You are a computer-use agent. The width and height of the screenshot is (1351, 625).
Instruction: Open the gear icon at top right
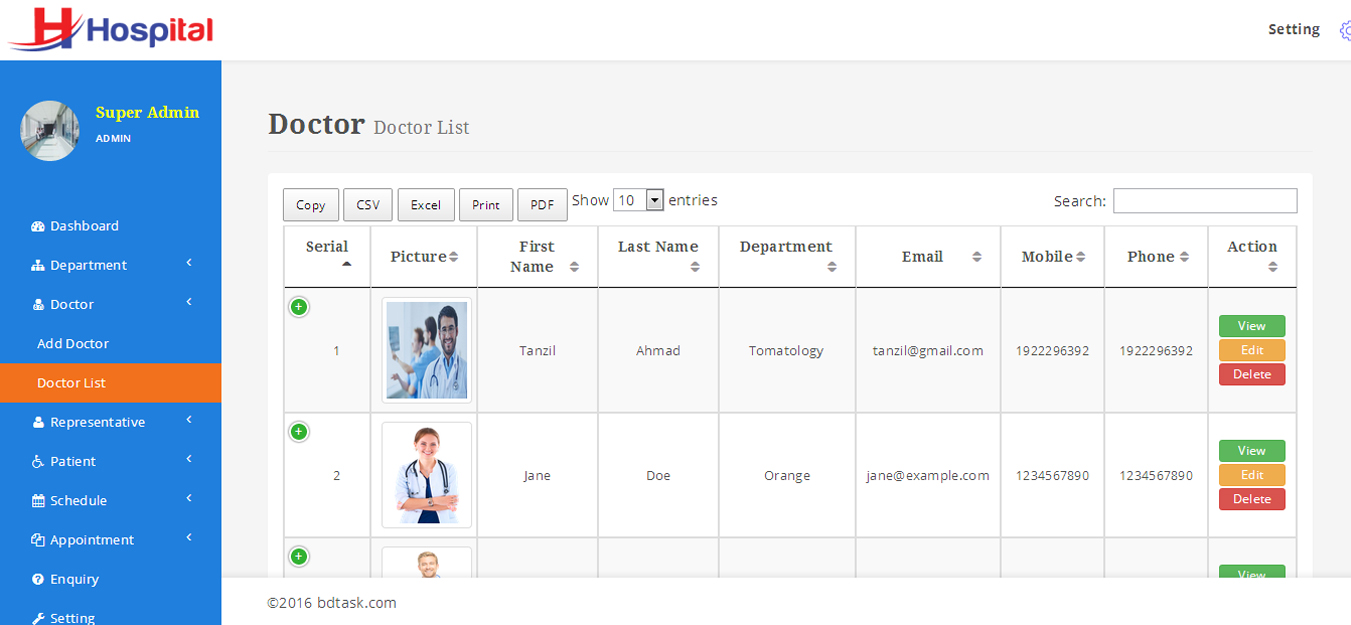pos(1345,29)
